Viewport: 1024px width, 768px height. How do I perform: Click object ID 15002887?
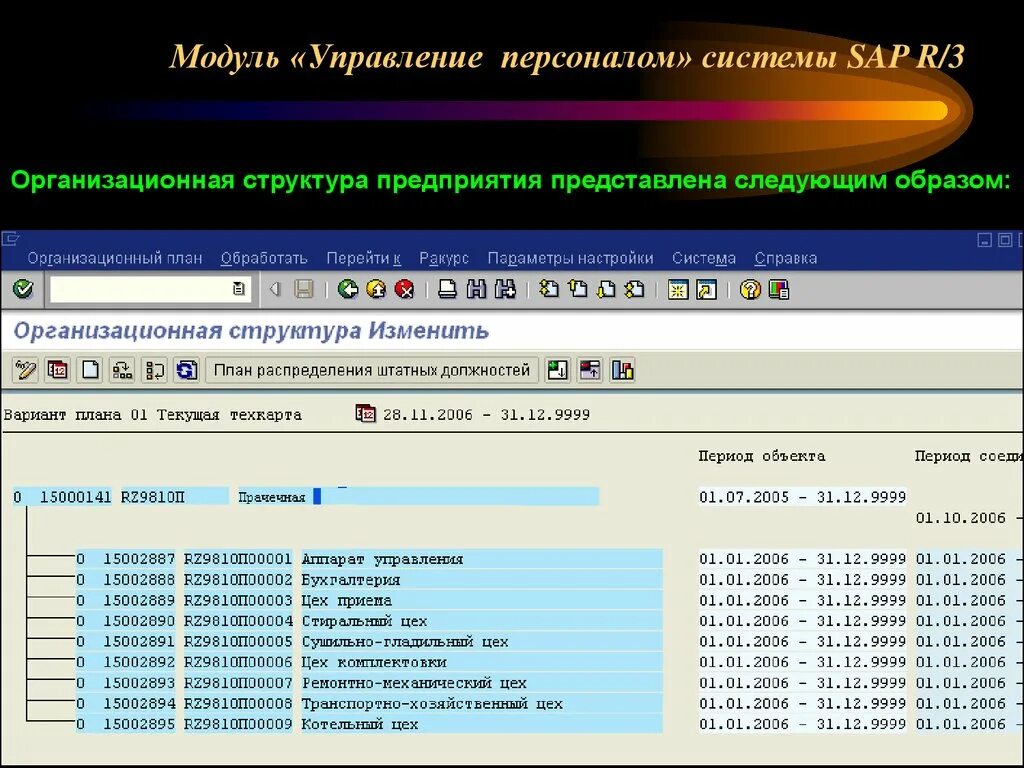pos(139,559)
